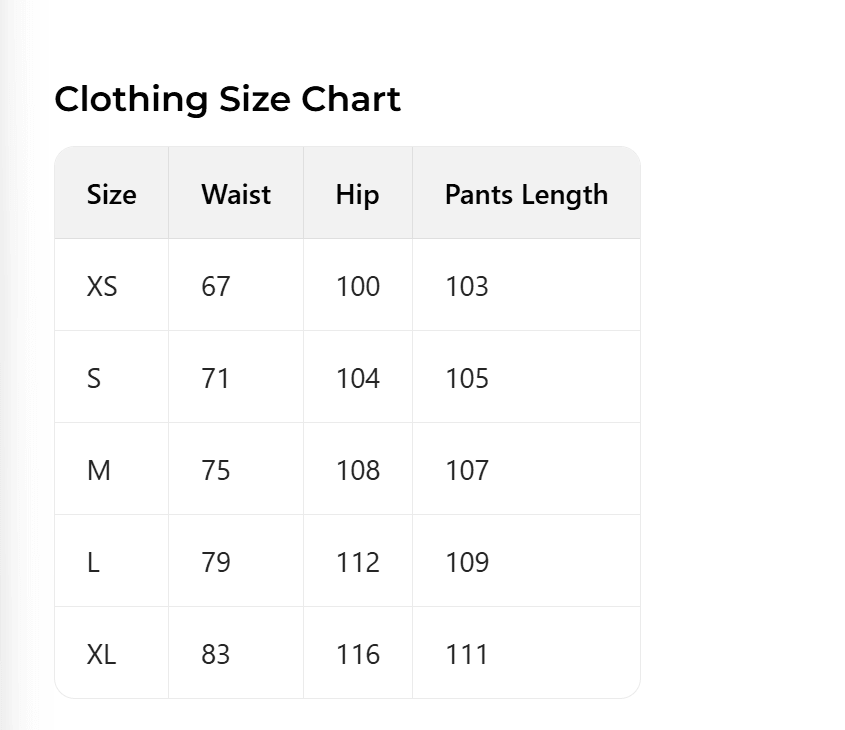Click the Clothing Size Chart heading
This screenshot has height=730, width=845.
227,99
